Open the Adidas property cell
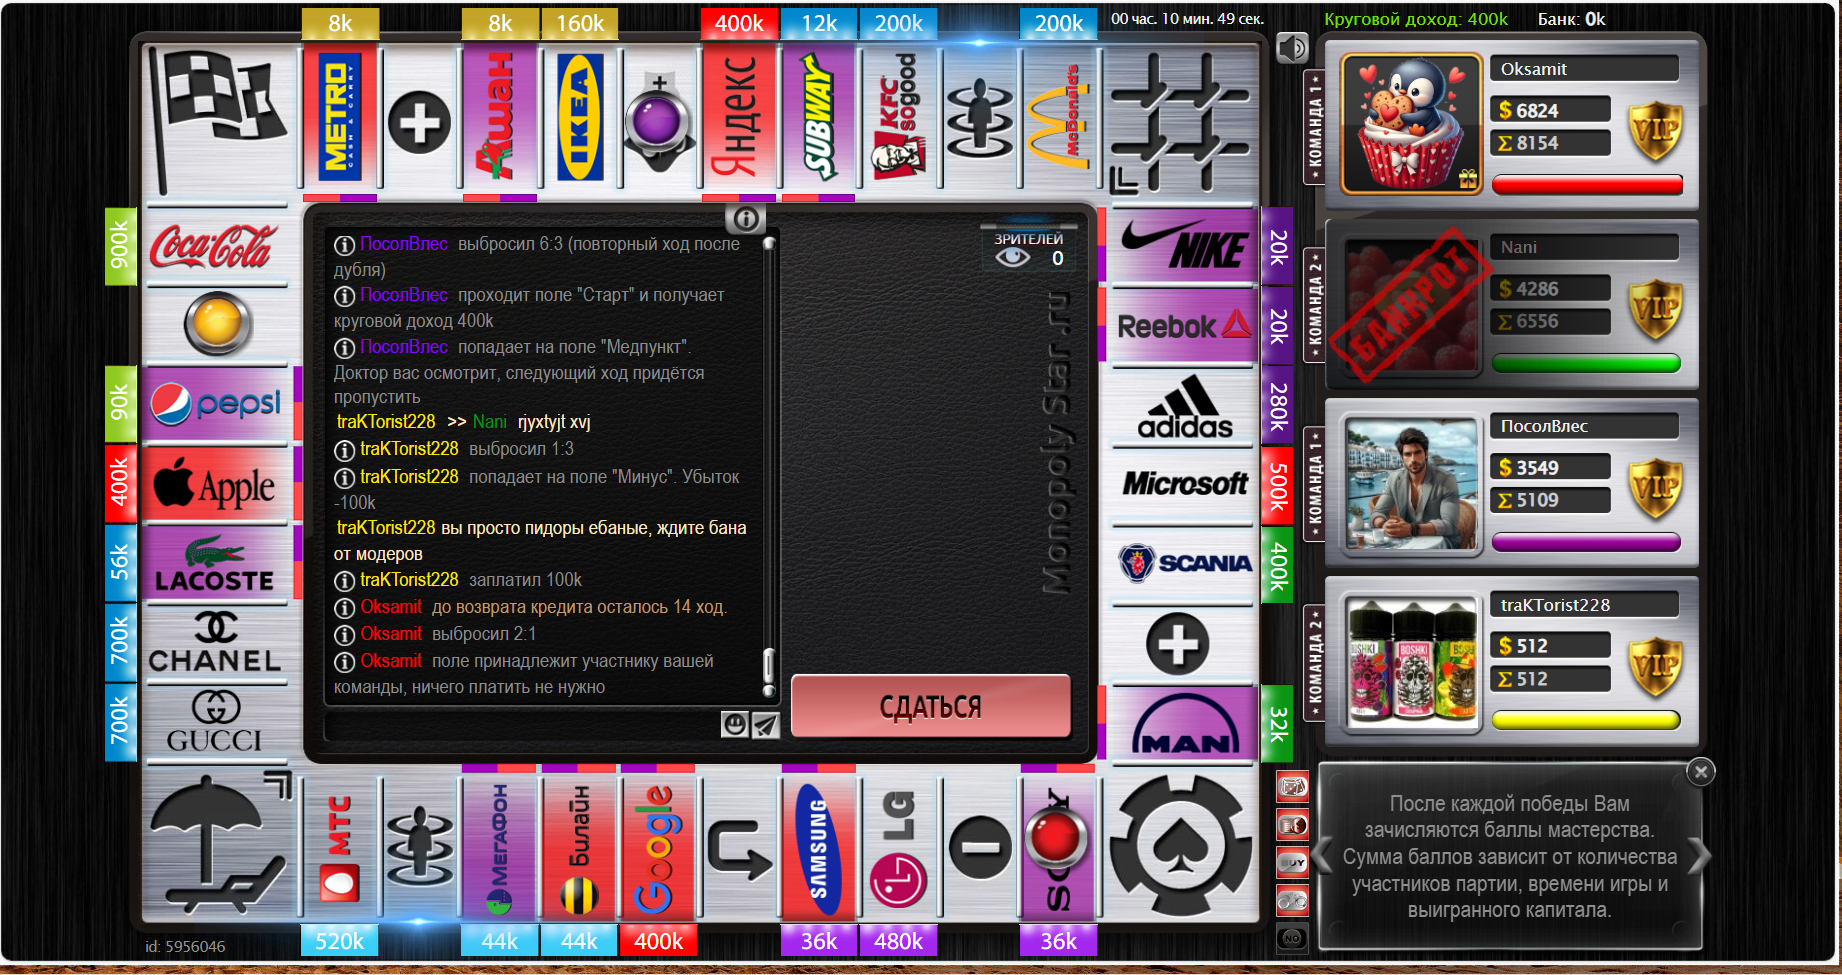The height and width of the screenshot is (975, 1842). pos(1183,404)
